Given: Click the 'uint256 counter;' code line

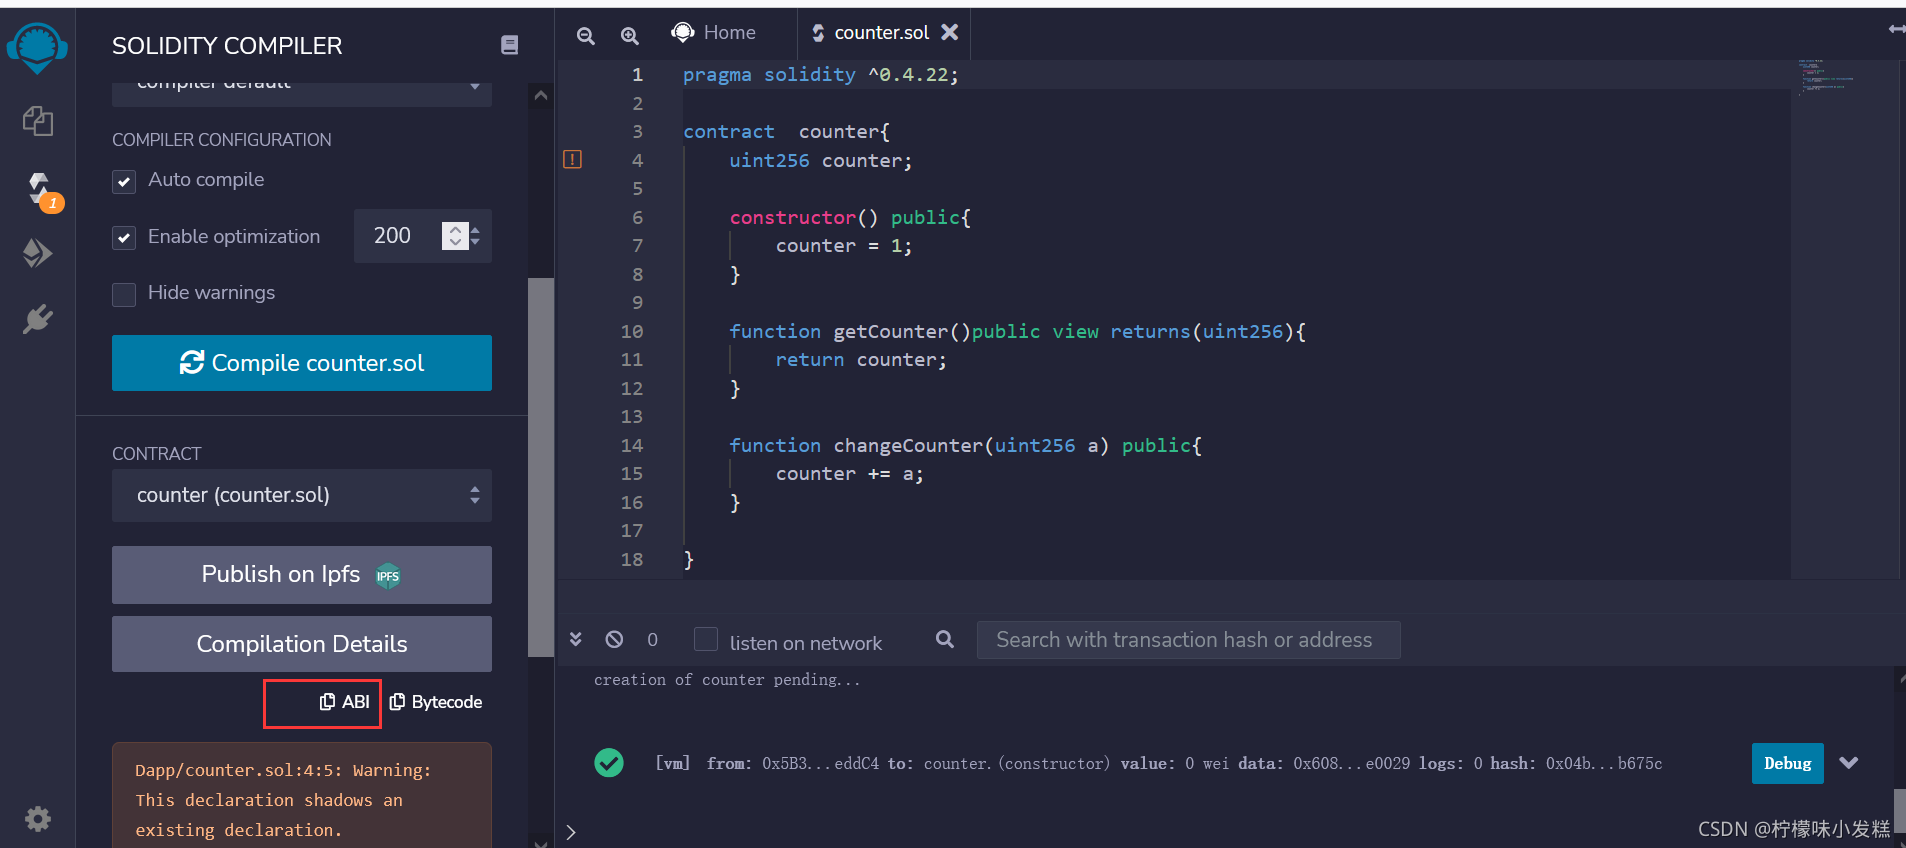Looking at the screenshot, I should pyautogui.click(x=820, y=160).
